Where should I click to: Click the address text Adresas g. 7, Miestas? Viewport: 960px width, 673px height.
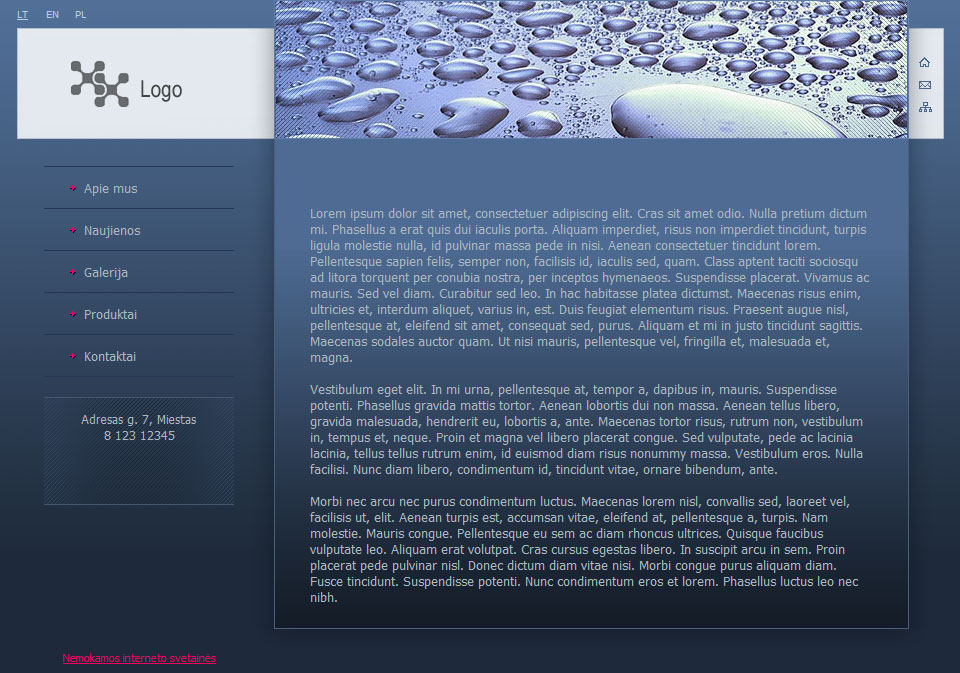139,420
